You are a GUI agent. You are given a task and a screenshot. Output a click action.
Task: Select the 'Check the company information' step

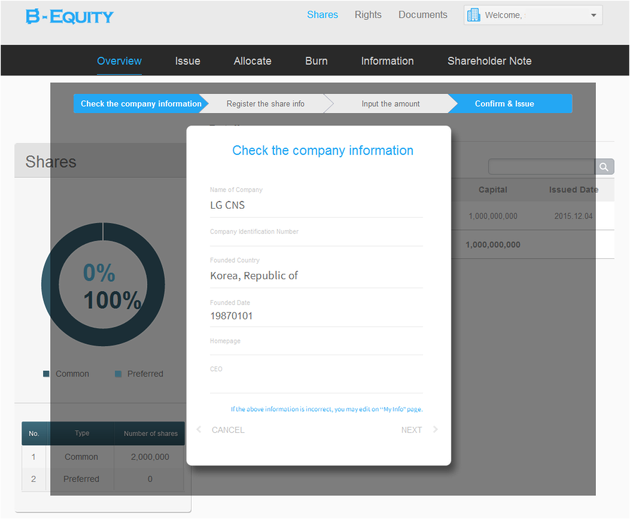(141, 104)
